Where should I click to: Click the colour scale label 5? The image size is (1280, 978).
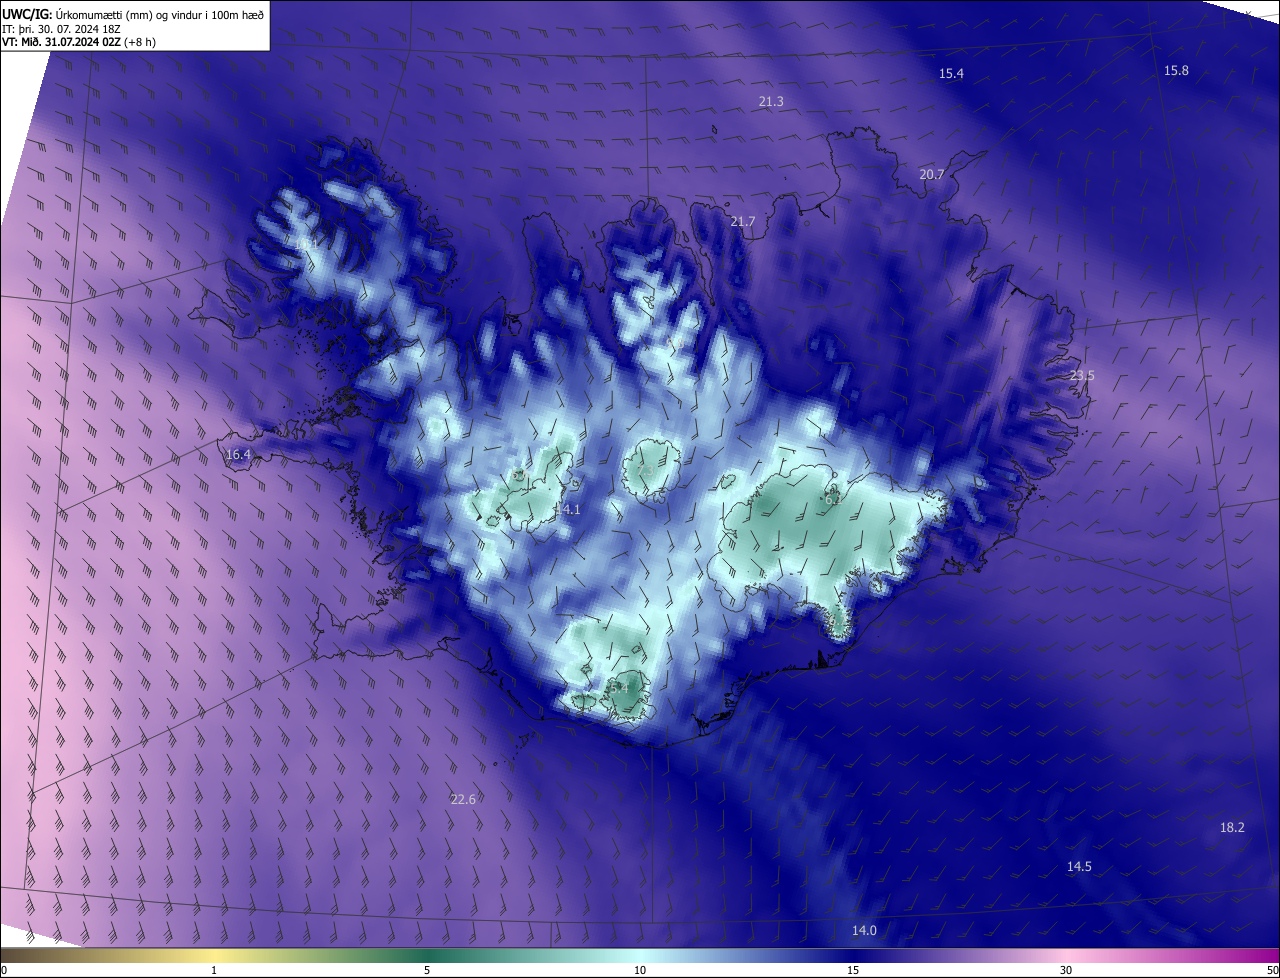pyautogui.click(x=427, y=970)
